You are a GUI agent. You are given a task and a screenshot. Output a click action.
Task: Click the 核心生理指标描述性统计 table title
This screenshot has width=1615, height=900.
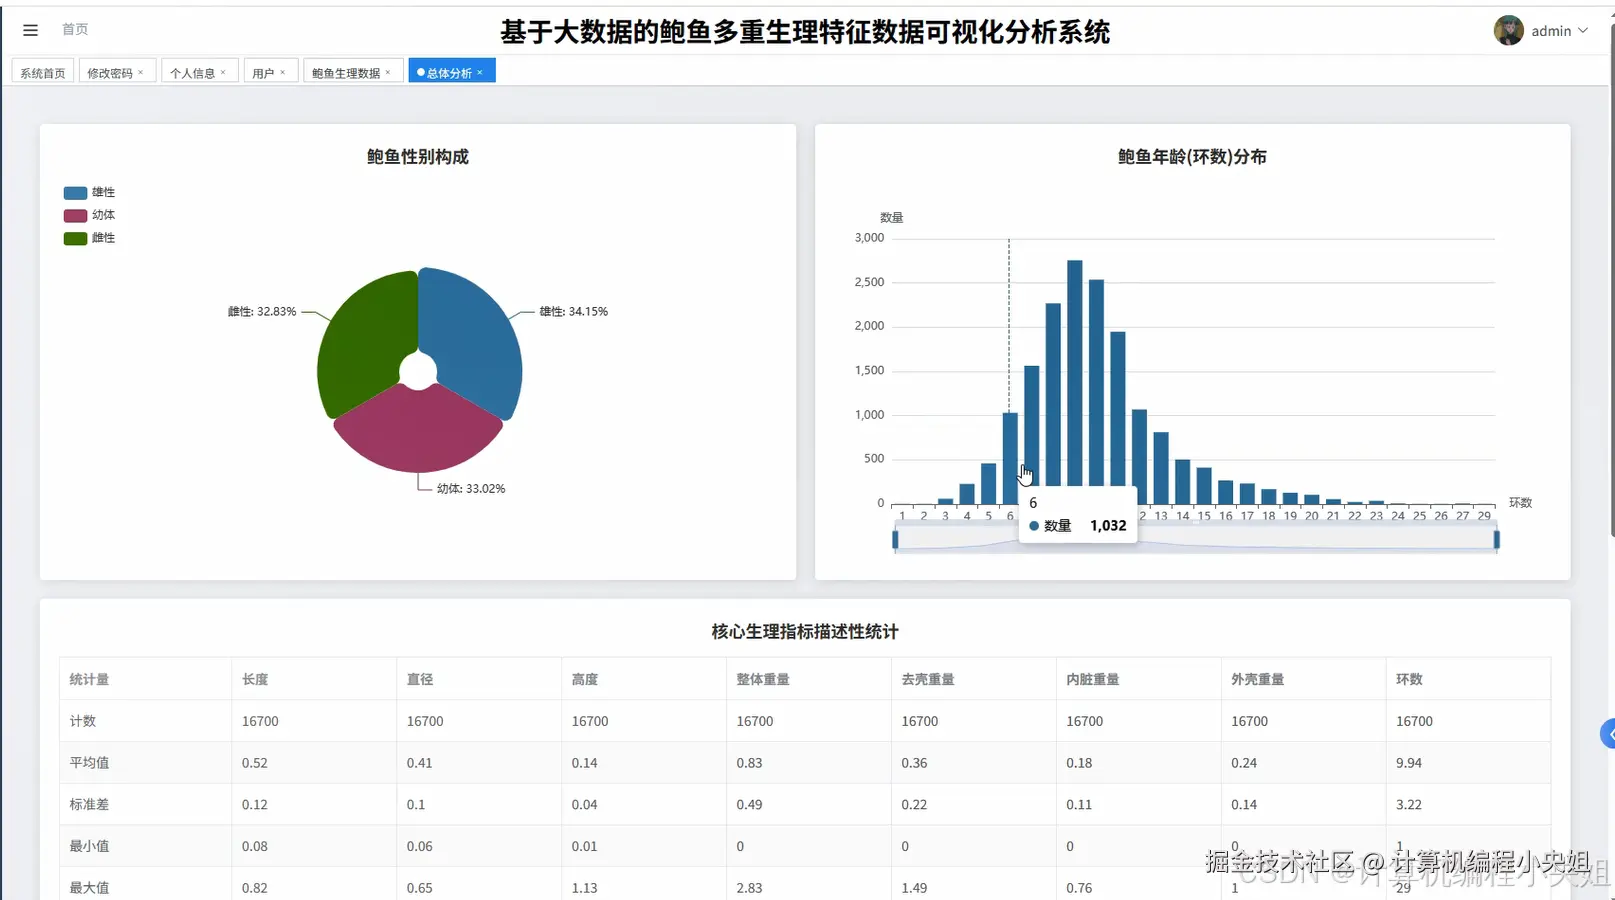point(805,631)
